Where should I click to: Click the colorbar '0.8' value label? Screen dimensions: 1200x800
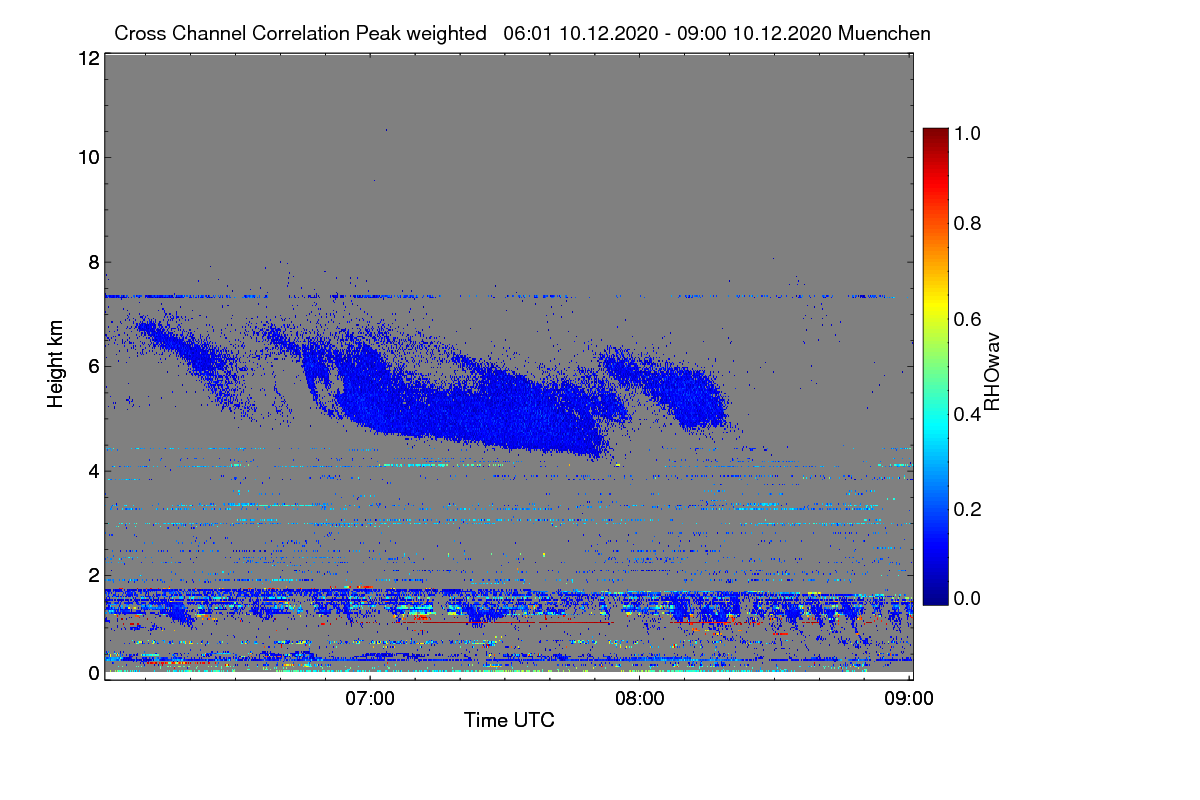click(x=967, y=223)
